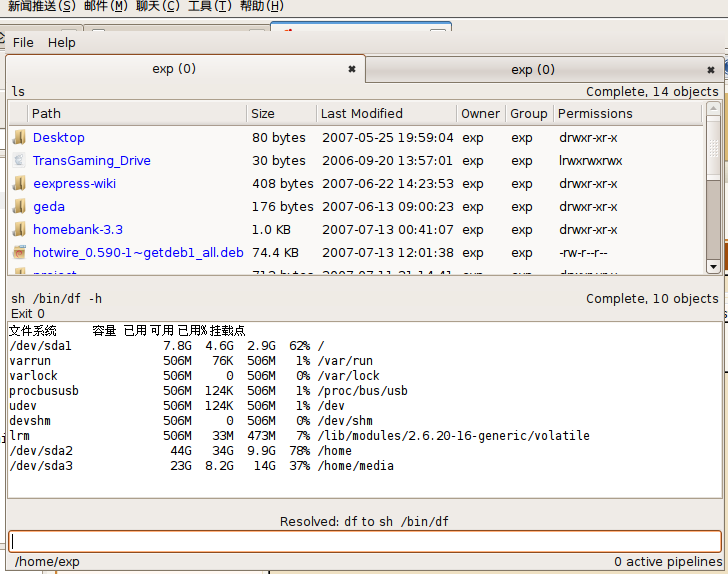Viewport: 728px width, 574px height.
Task: Open the File menu
Action: (x=23, y=43)
